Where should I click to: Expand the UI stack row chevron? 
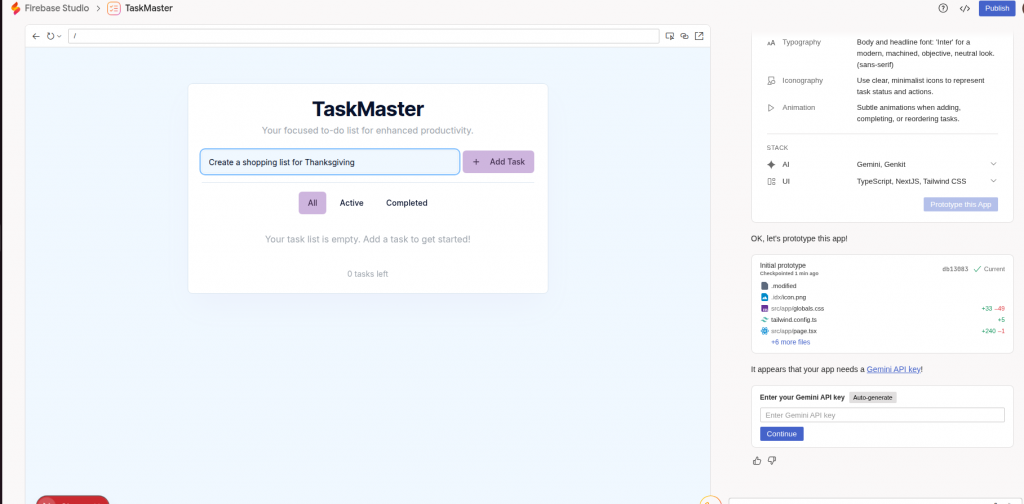click(993, 181)
